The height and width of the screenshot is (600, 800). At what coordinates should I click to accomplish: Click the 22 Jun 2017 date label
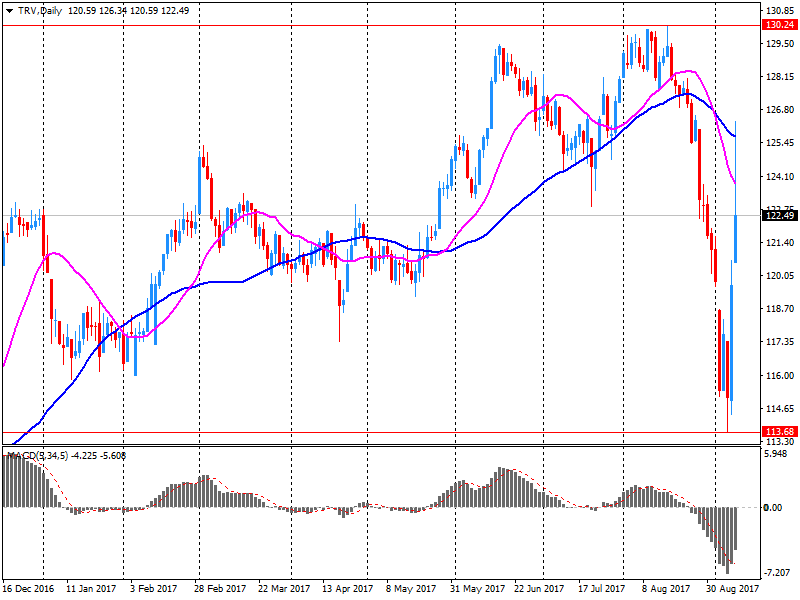(539, 589)
